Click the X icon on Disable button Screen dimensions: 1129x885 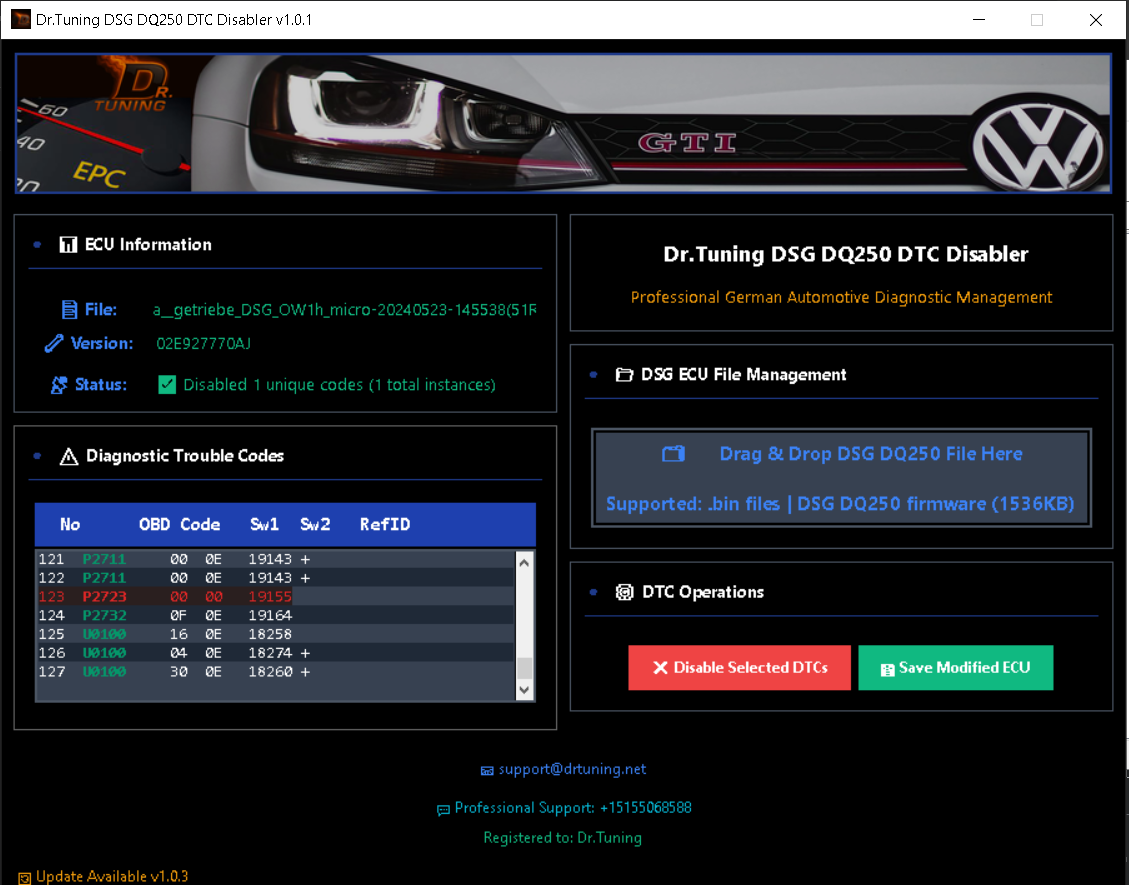660,668
